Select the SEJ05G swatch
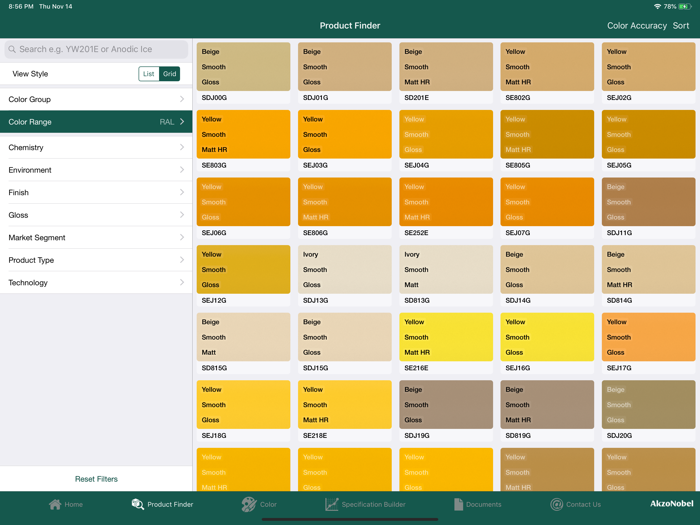The image size is (700, 525). [649, 134]
